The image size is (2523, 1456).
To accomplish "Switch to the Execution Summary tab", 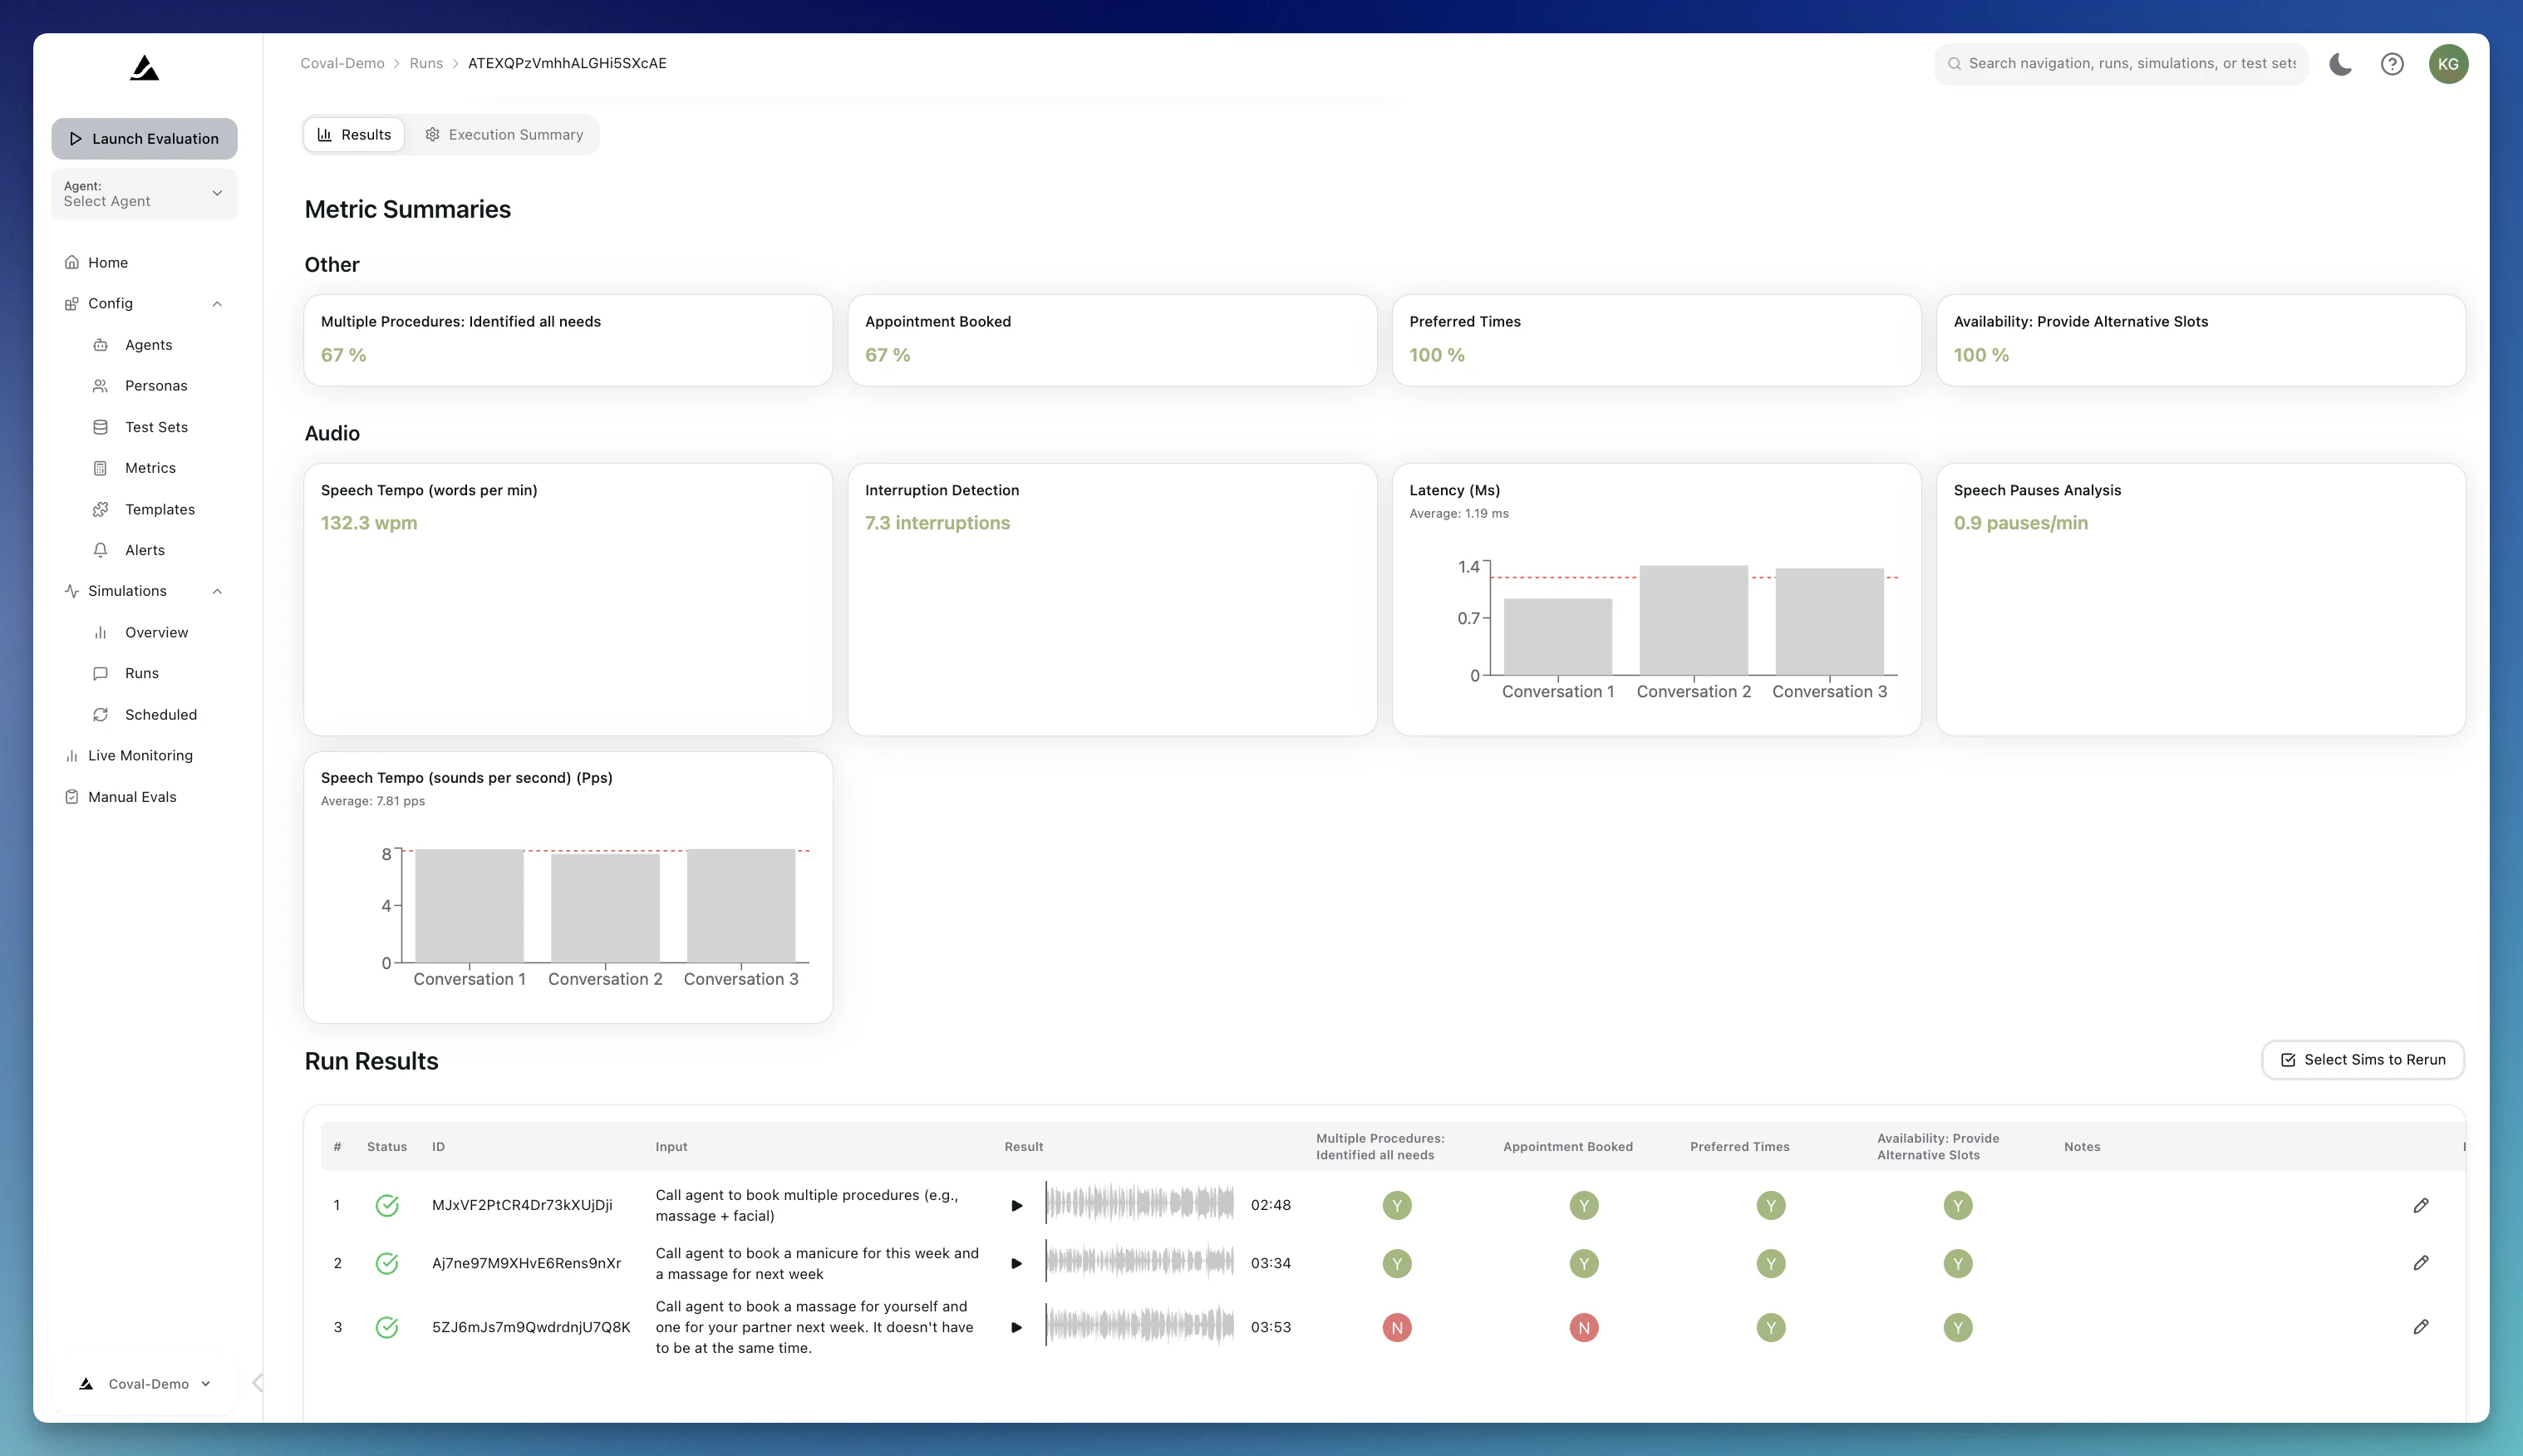I will pos(504,135).
